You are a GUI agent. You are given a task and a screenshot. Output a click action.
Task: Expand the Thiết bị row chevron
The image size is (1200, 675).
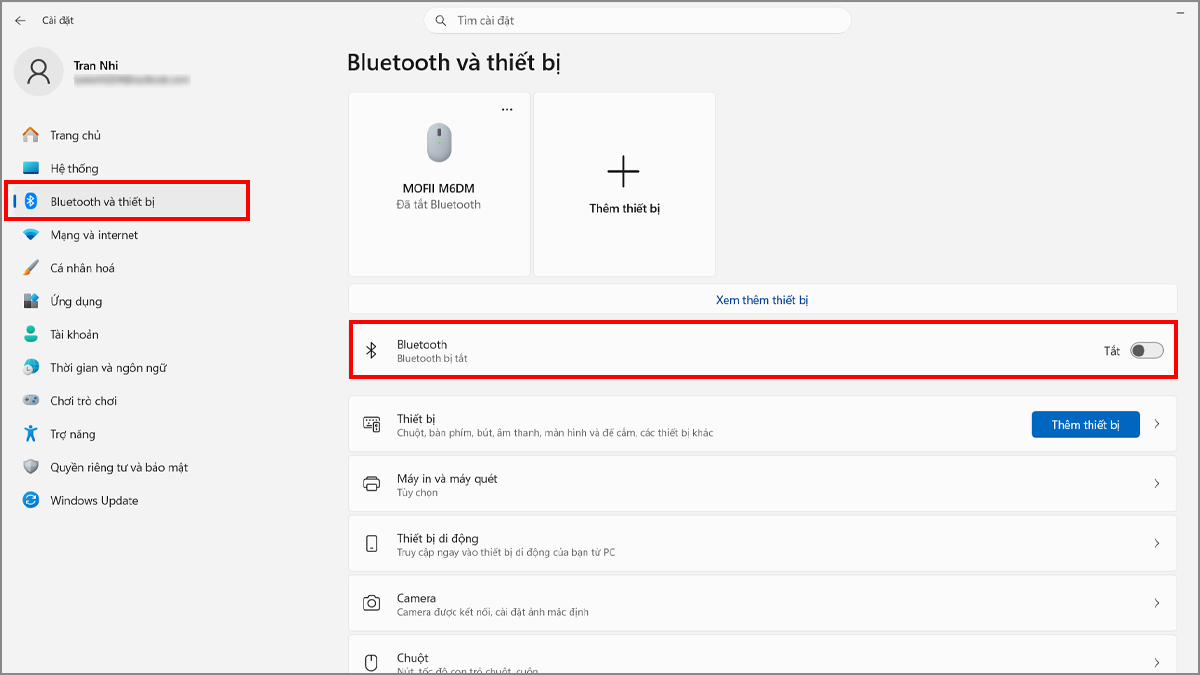[1157, 424]
